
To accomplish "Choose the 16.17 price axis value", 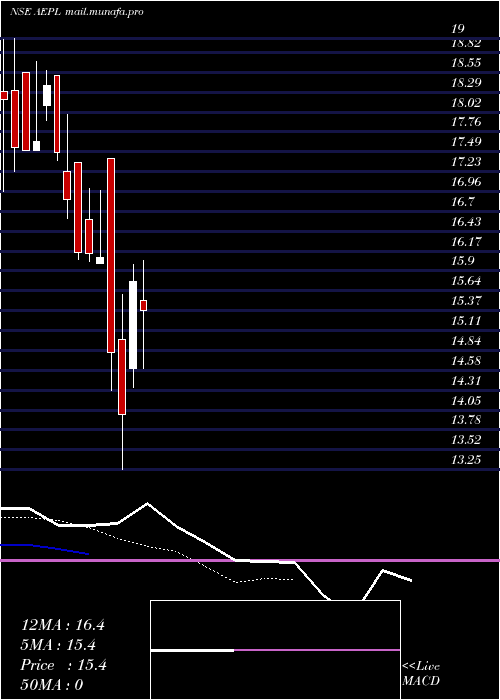I will 466,242.
